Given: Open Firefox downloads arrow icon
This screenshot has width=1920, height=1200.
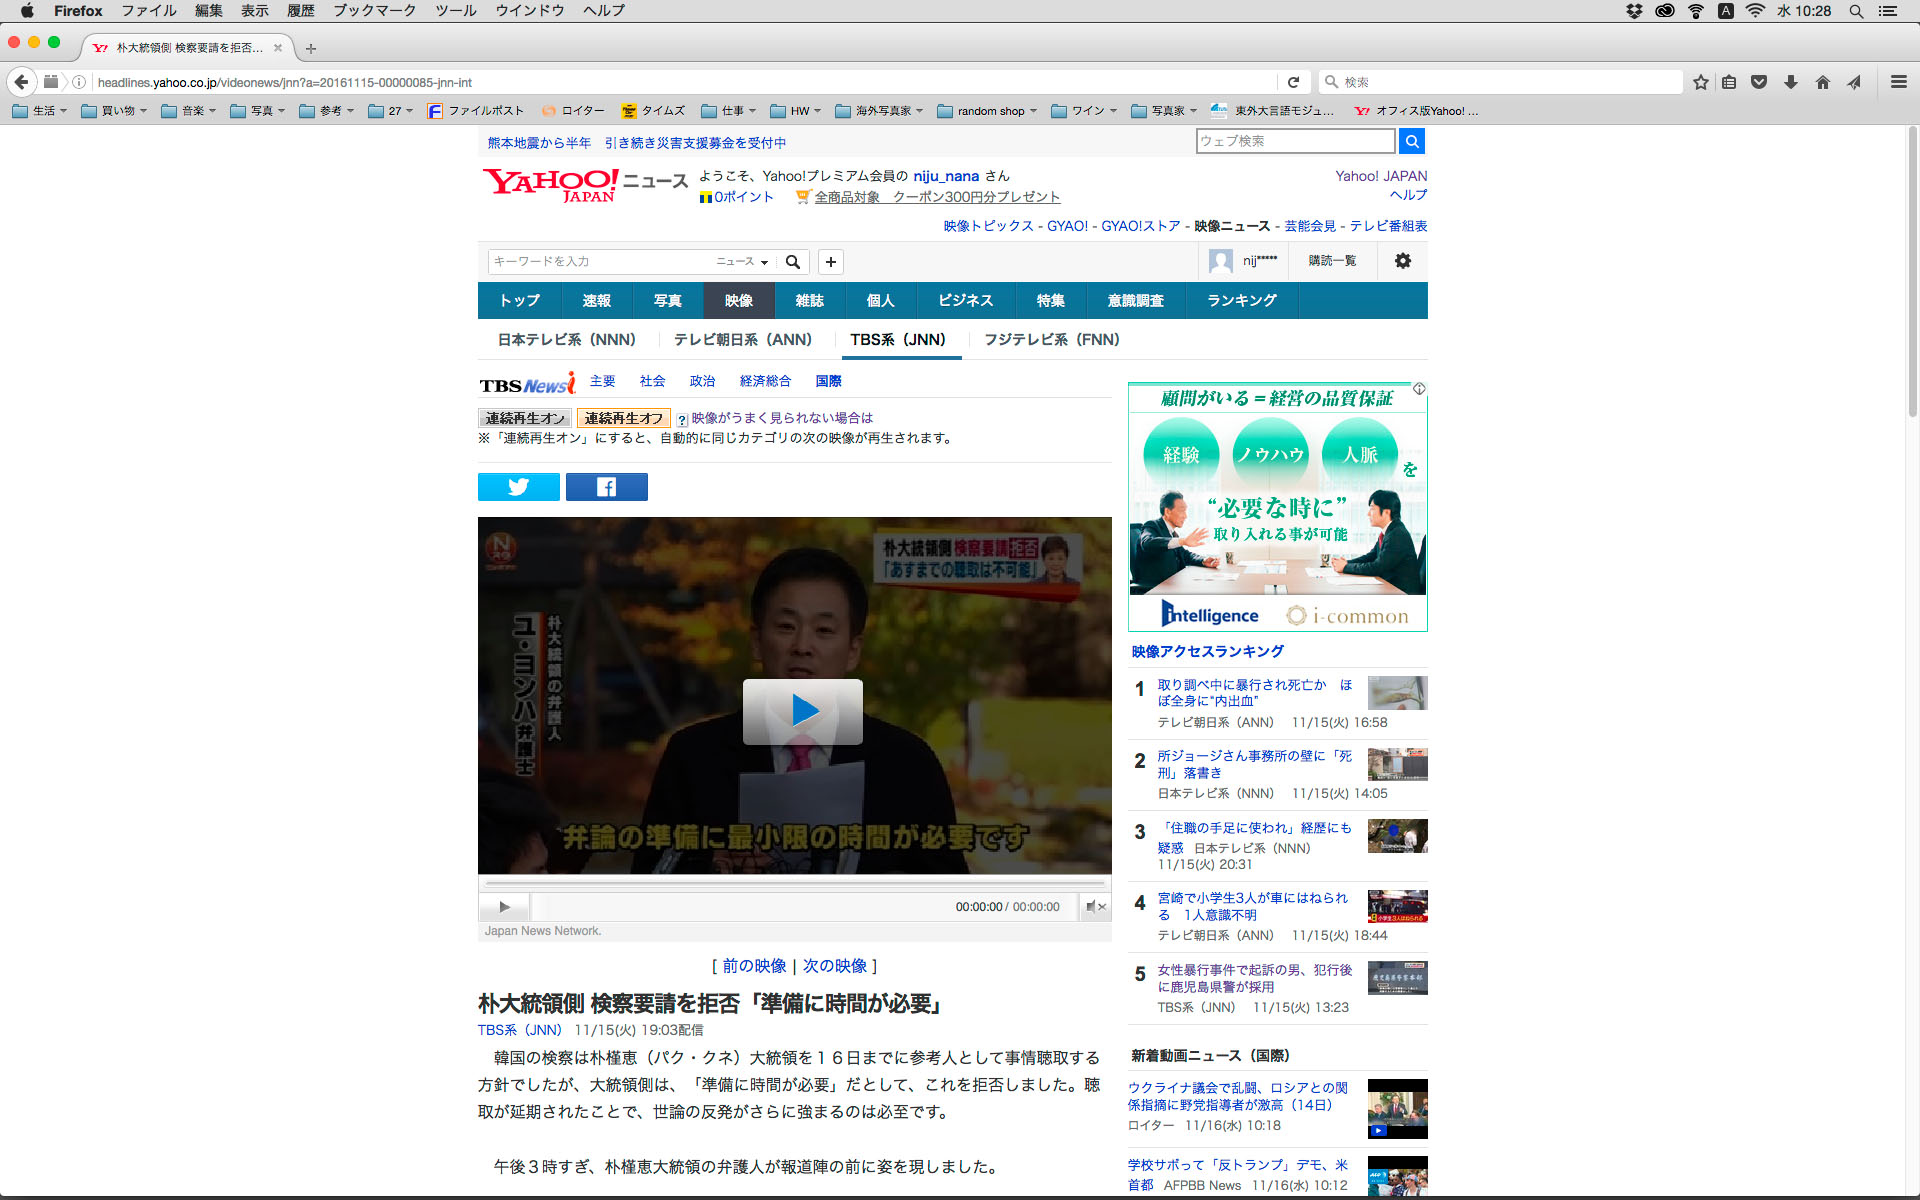Looking at the screenshot, I should point(1791,82).
